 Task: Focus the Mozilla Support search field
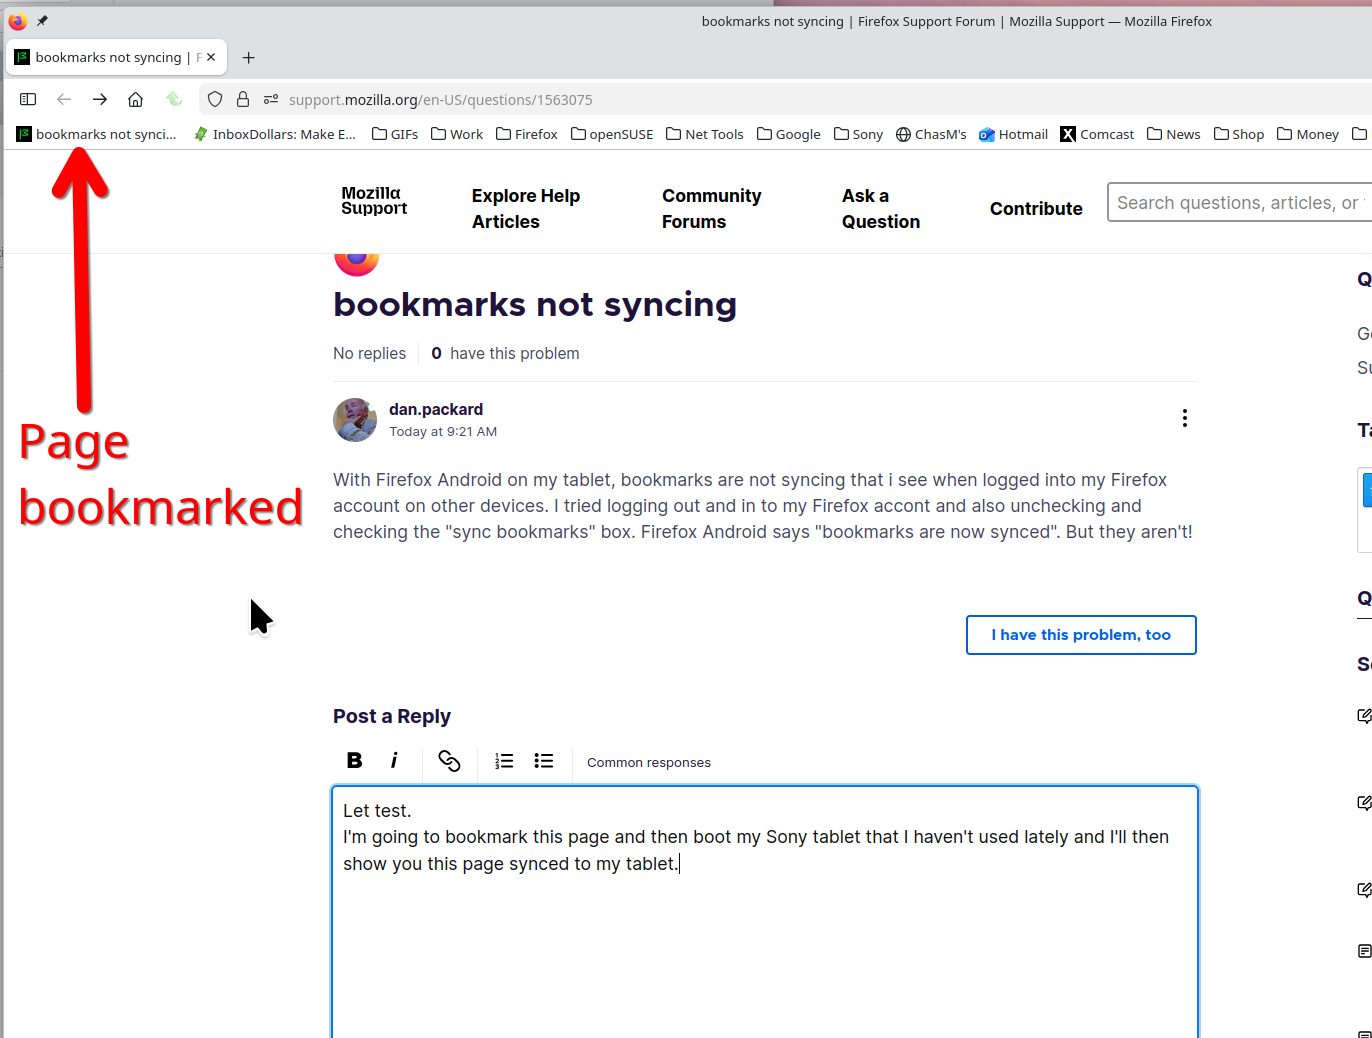pyautogui.click(x=1238, y=202)
